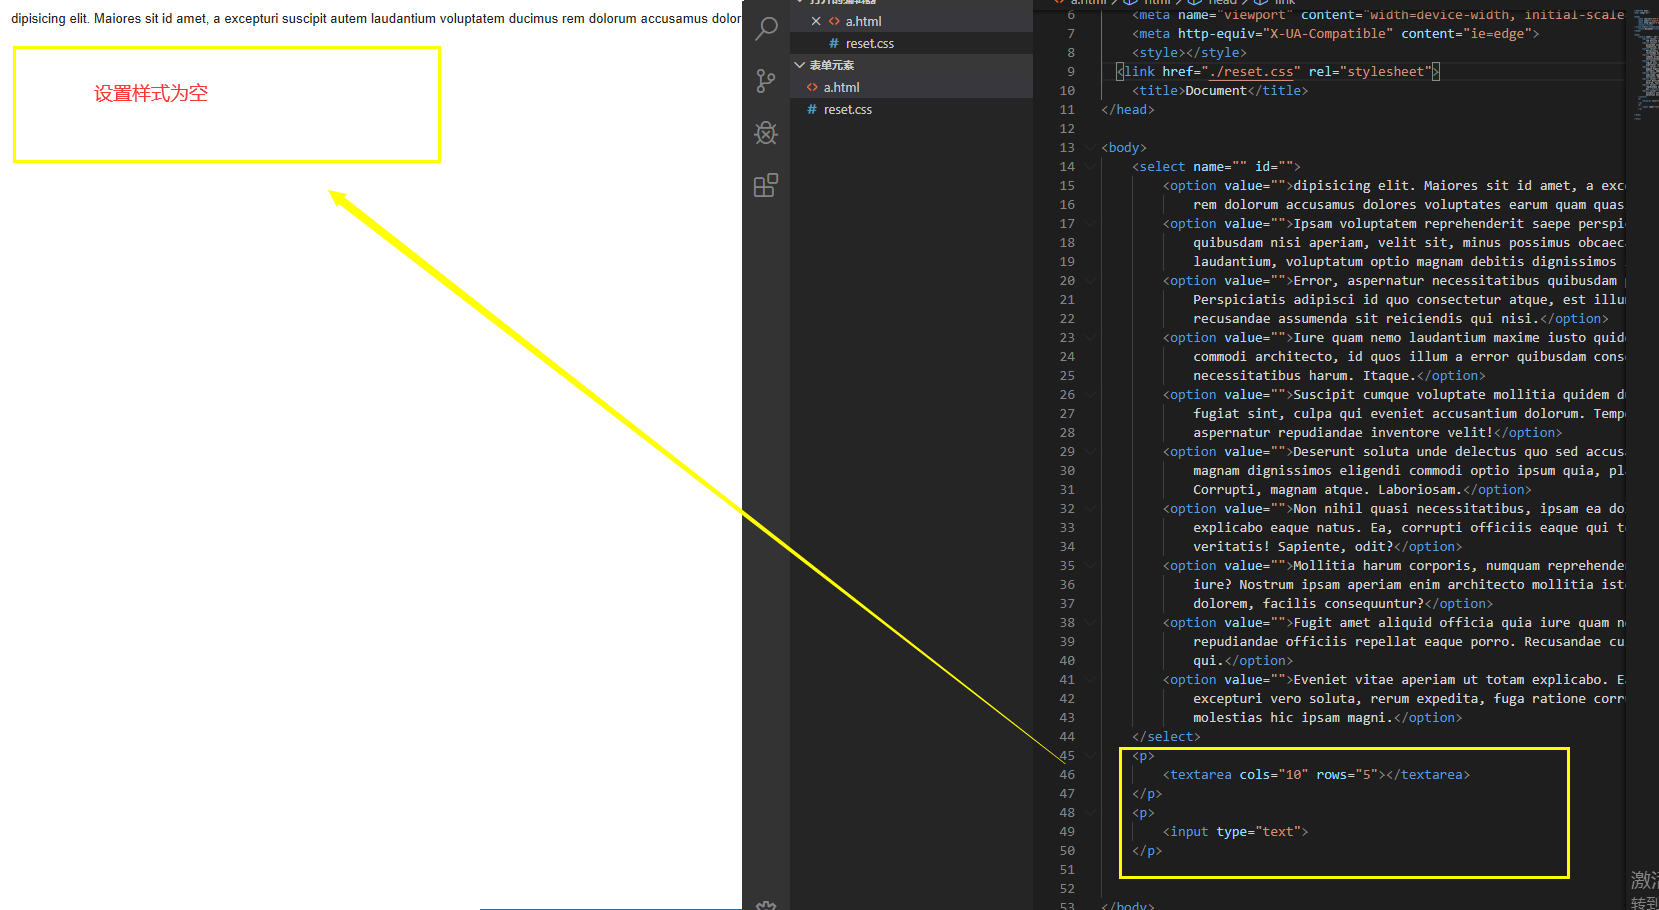Click the rows="5" attribute of textarea
Image resolution: width=1659 pixels, height=910 pixels.
tap(1347, 774)
